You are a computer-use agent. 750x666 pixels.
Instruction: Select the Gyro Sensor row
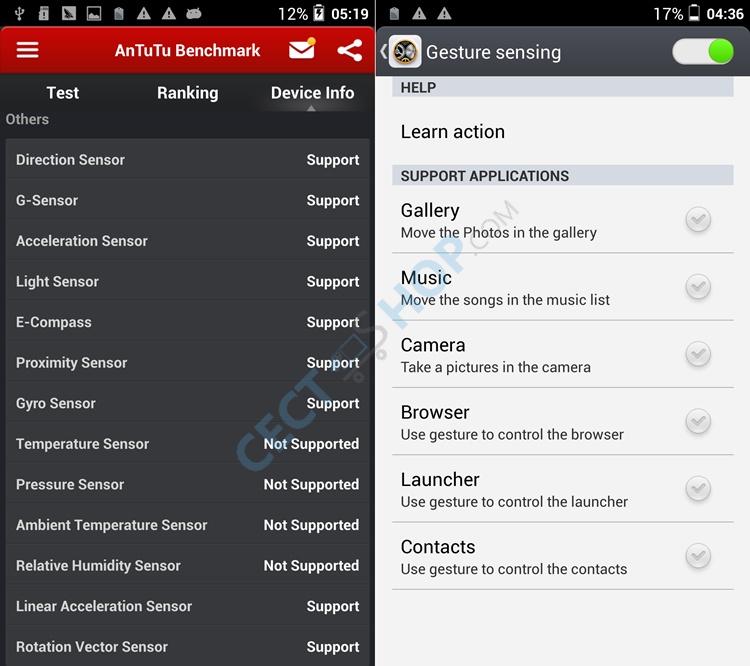coord(188,403)
